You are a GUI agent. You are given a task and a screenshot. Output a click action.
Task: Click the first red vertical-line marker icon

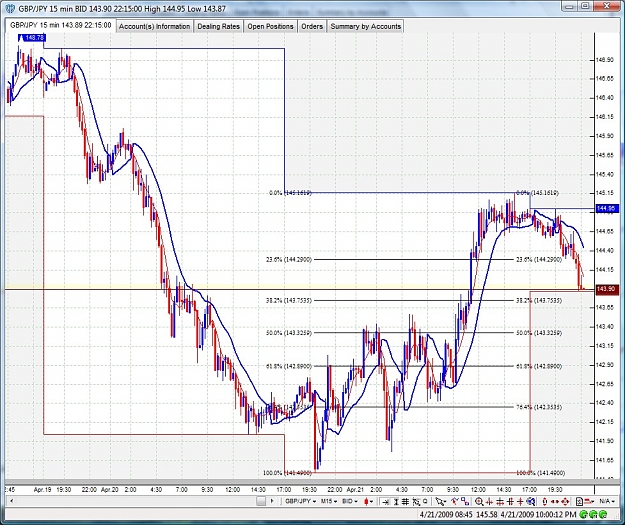490,501
